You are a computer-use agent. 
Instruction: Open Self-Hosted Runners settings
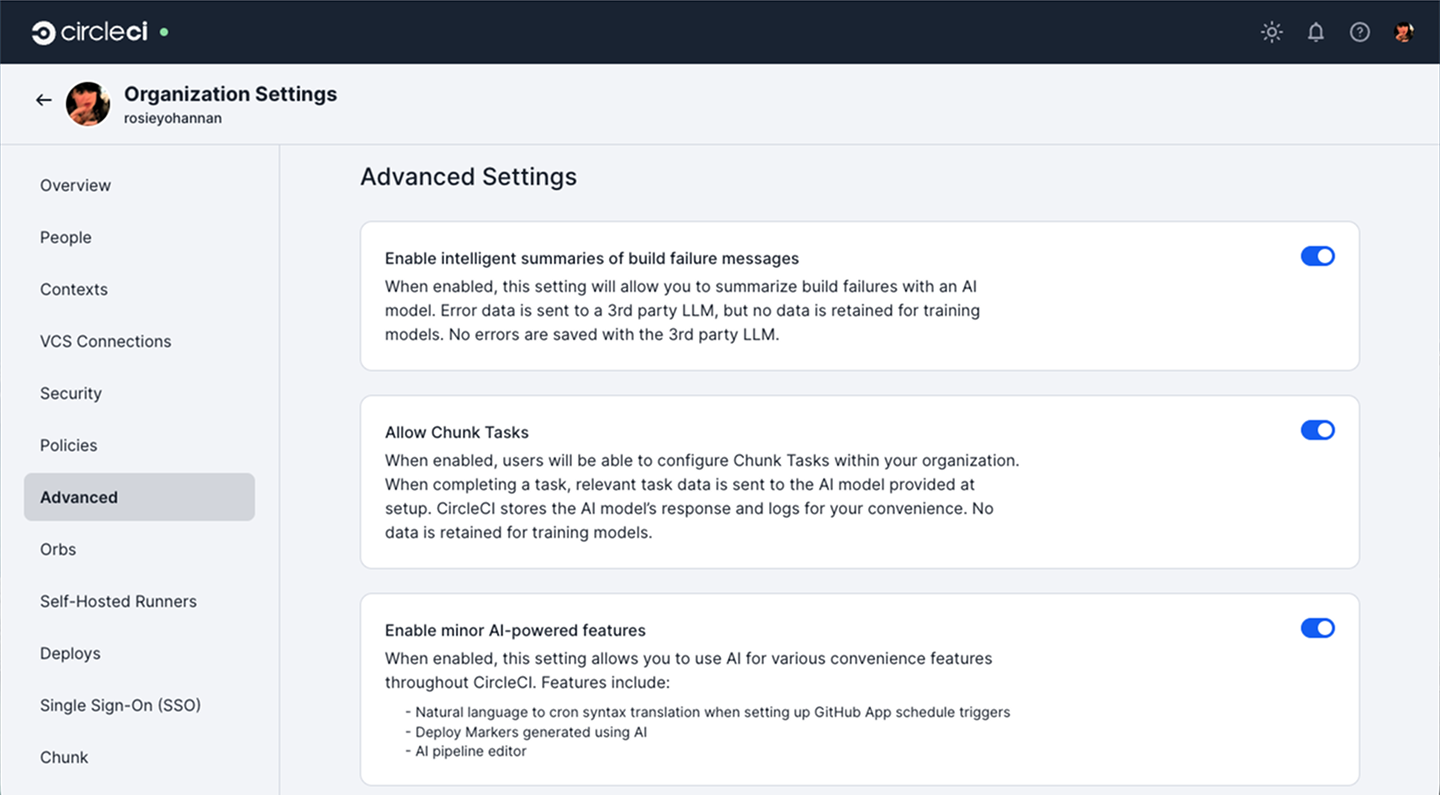click(x=118, y=601)
